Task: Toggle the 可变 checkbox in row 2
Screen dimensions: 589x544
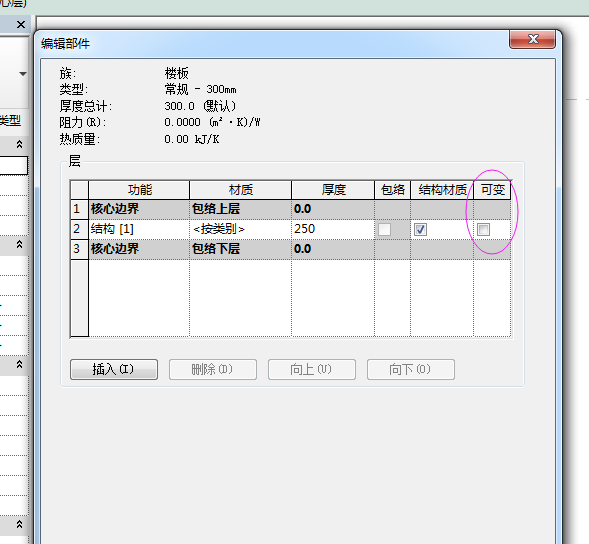Action: (x=483, y=229)
